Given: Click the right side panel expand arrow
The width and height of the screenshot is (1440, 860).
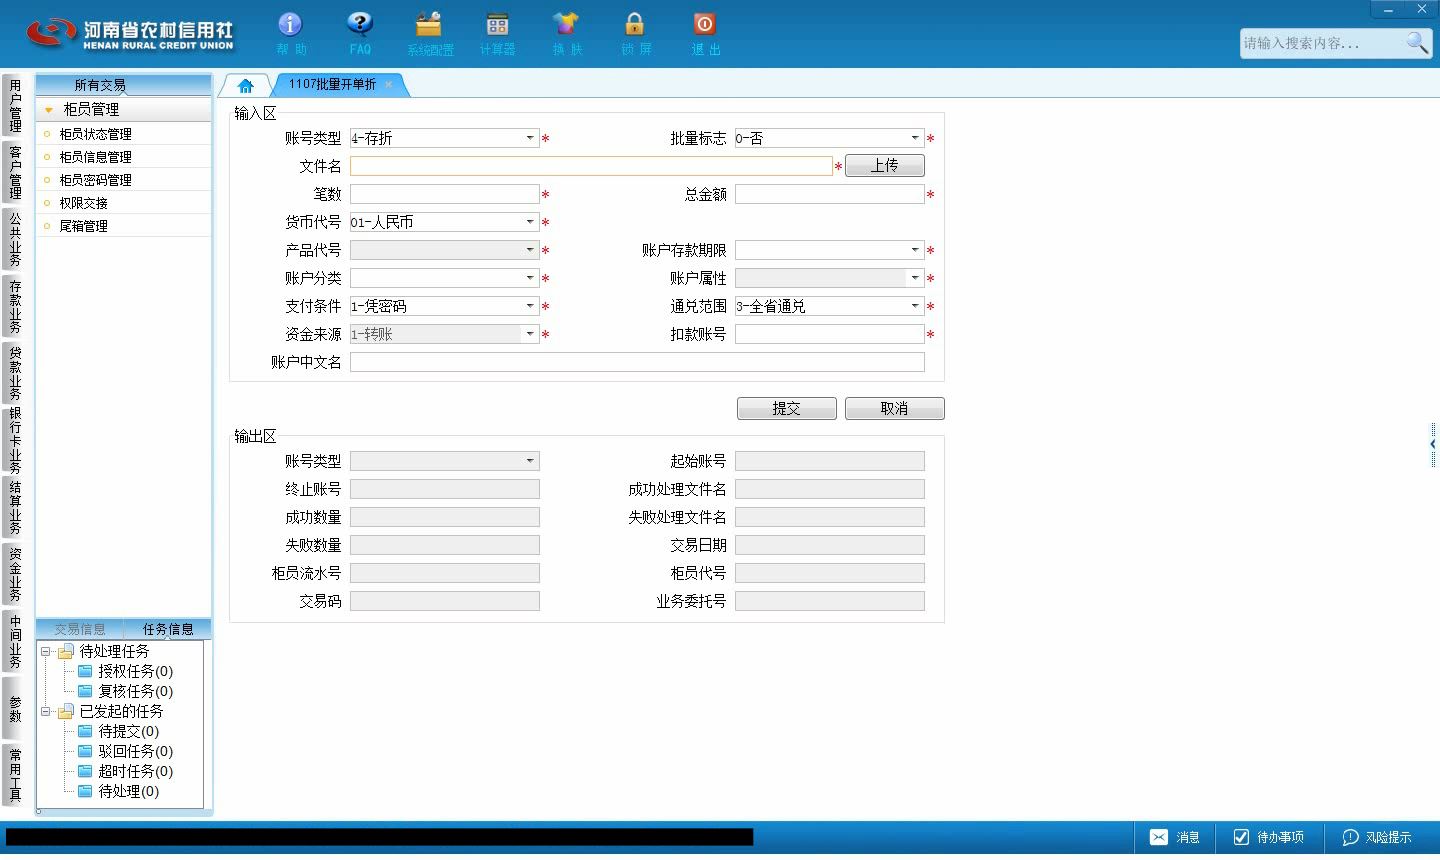Looking at the screenshot, I should click(1433, 444).
